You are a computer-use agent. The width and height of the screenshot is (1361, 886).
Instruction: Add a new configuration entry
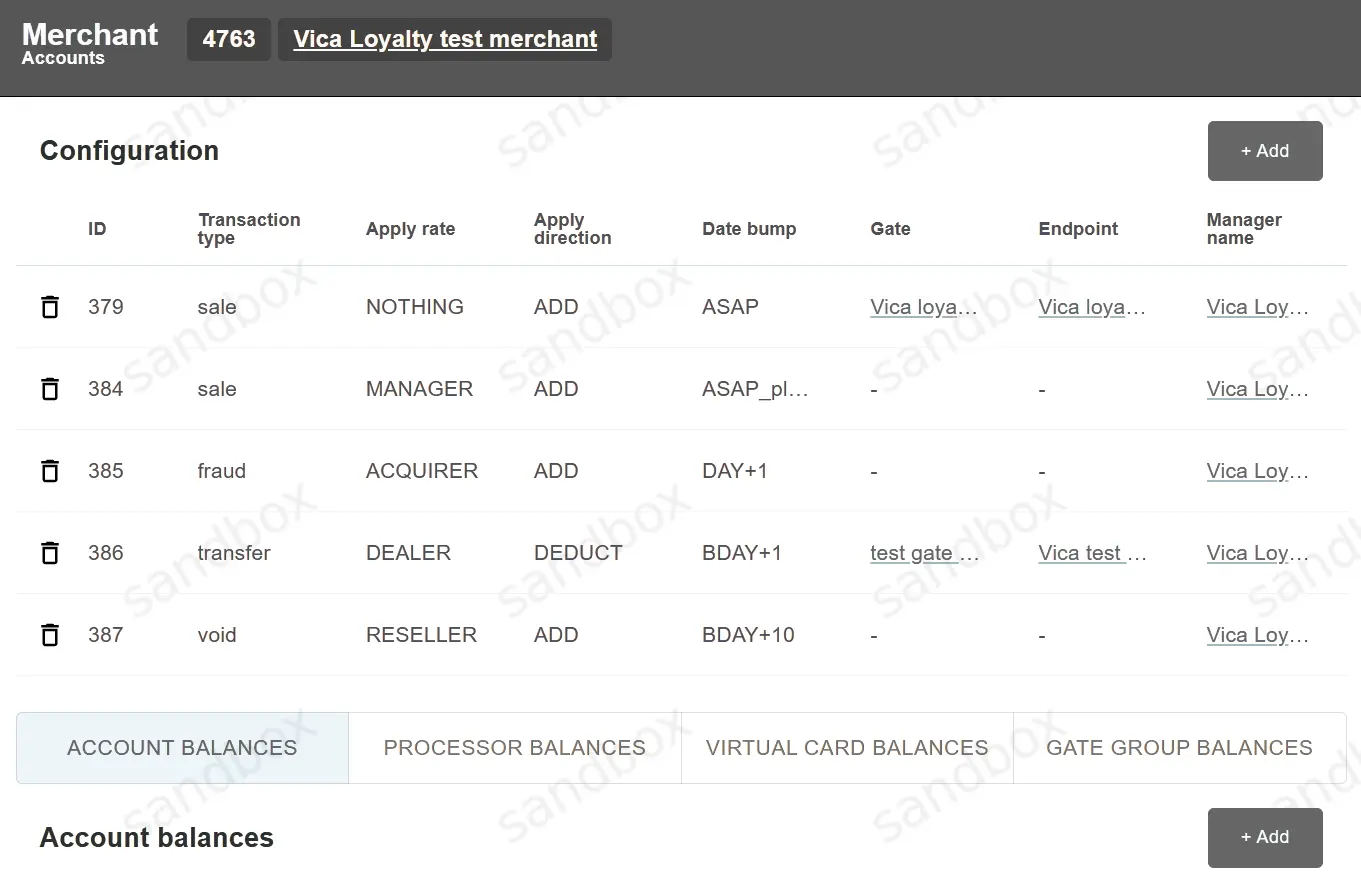click(1264, 151)
